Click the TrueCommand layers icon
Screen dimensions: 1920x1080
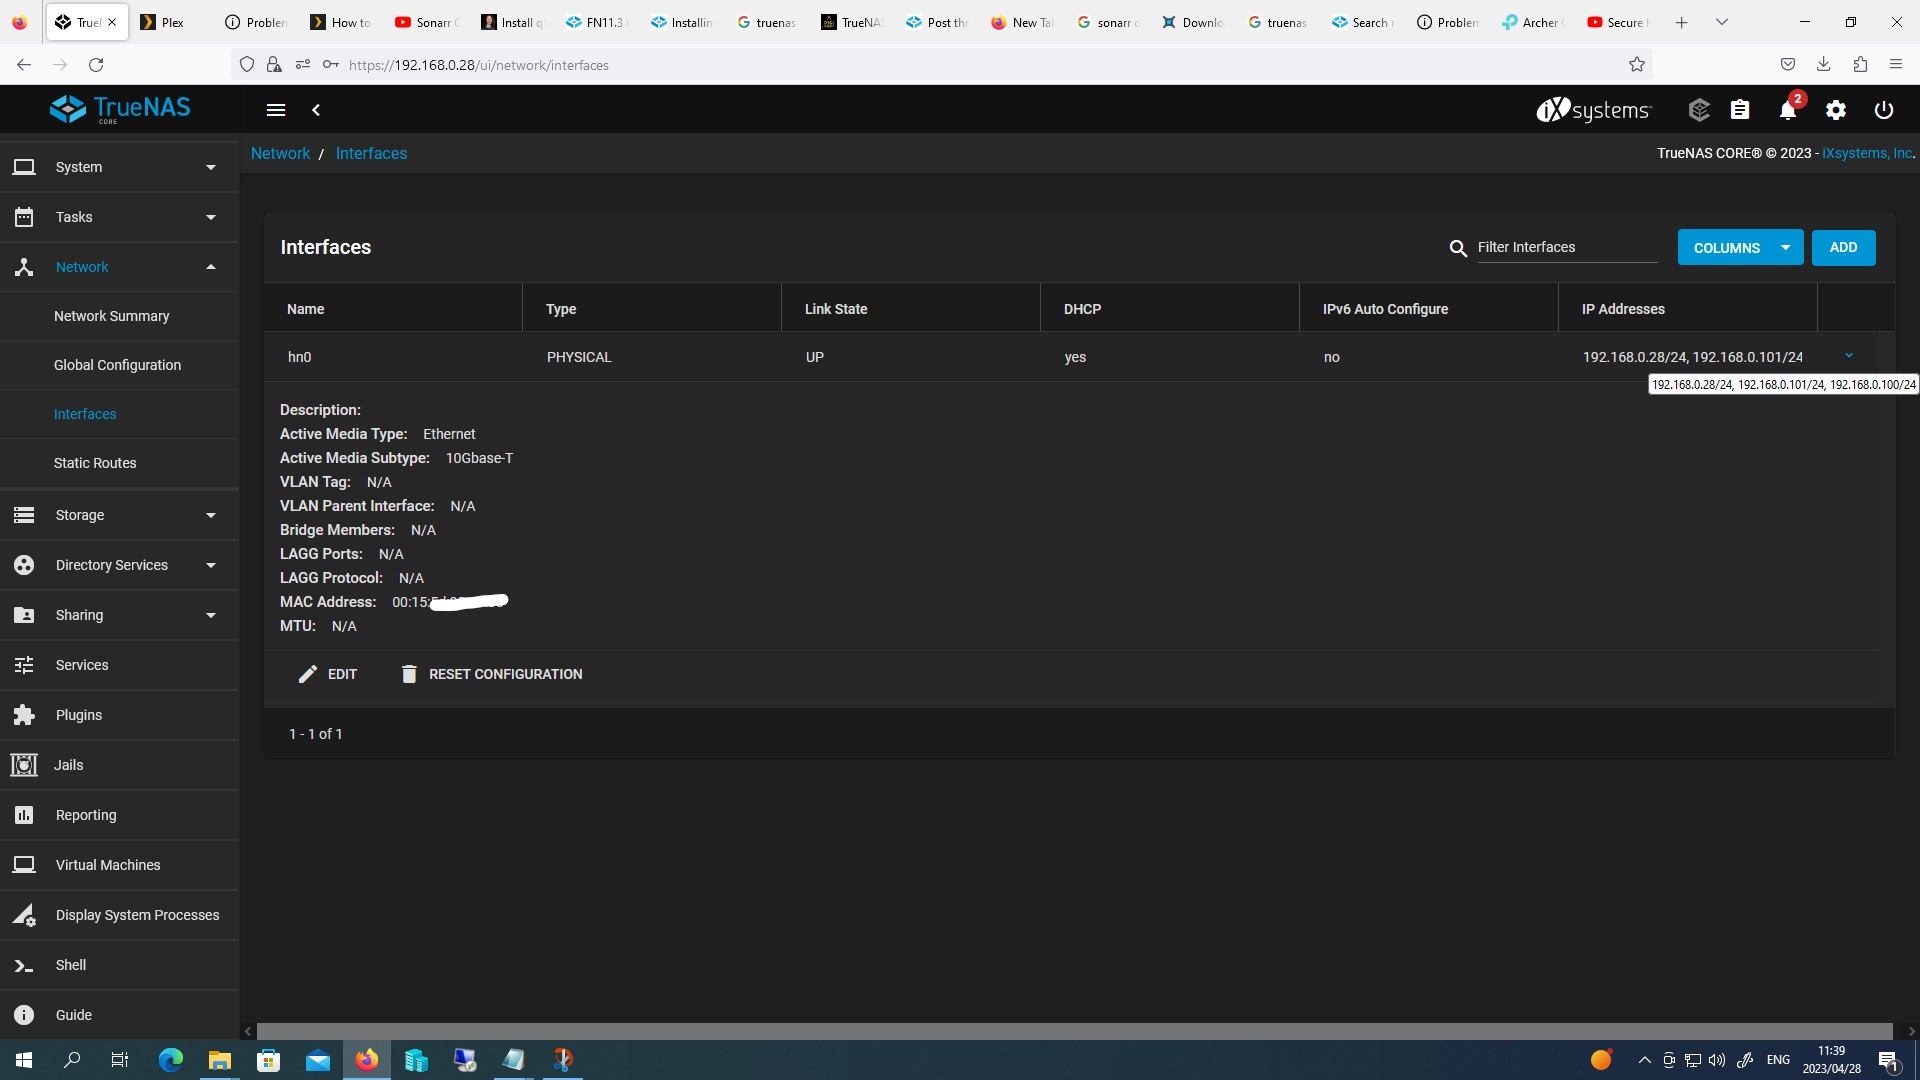(1698, 110)
